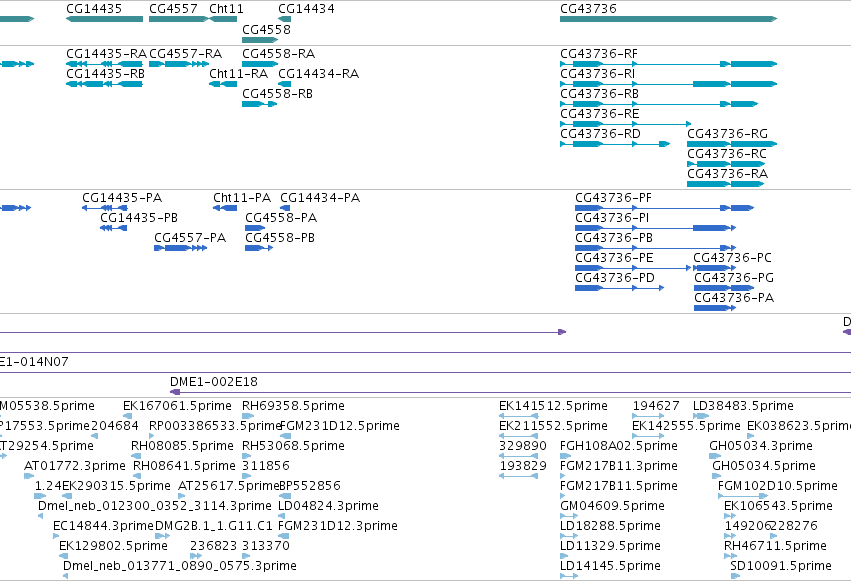
Task: Select protein CG4558-PA
Action: (255, 228)
